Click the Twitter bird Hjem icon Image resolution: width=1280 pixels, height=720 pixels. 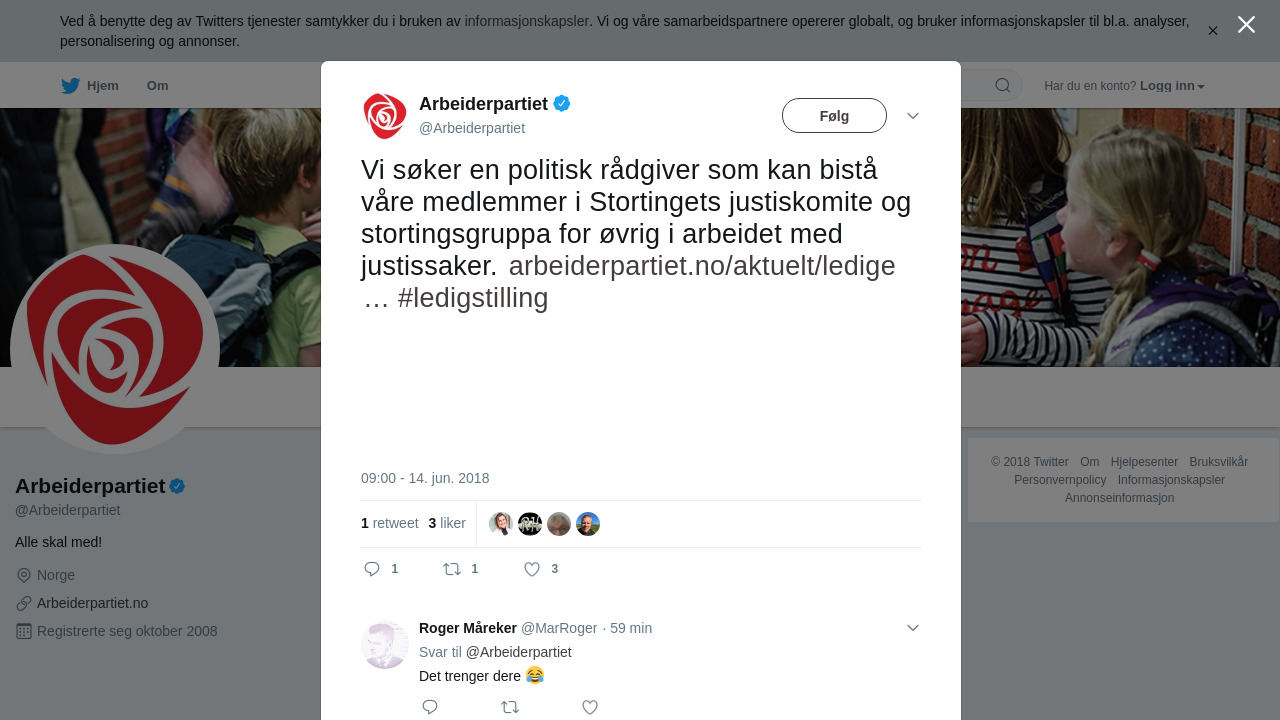[x=71, y=86]
